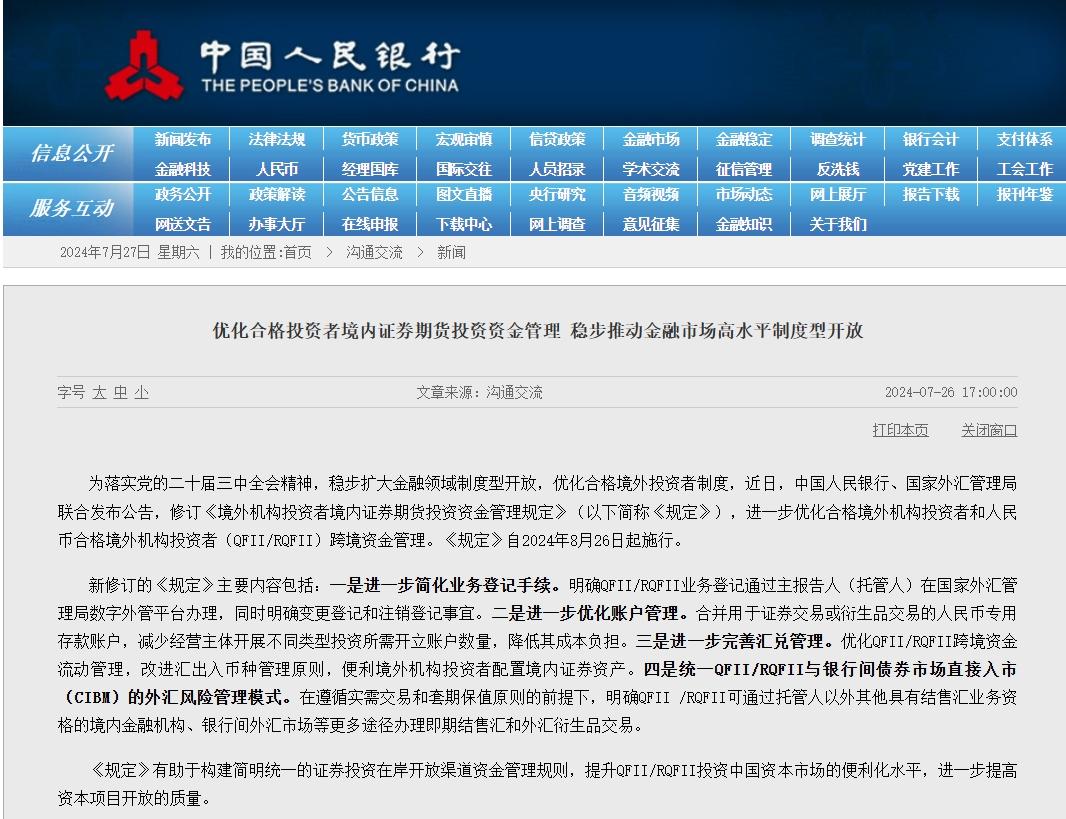Visit the 报告下载 page

(931, 194)
